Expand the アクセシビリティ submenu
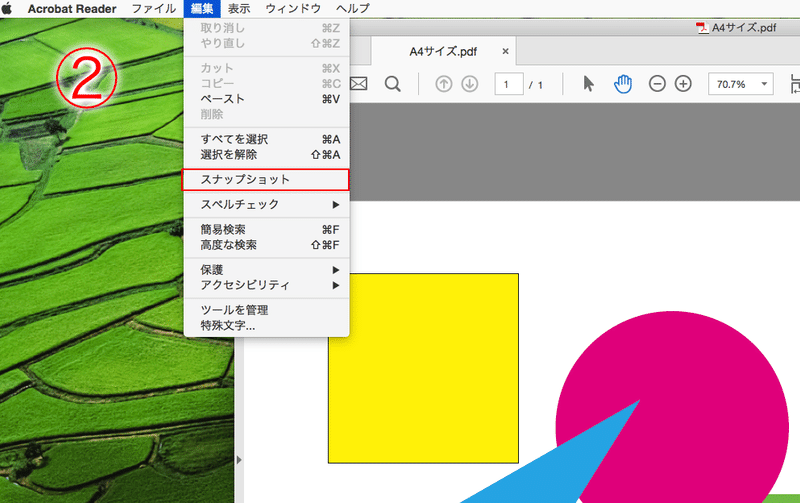800x503 pixels. pyautogui.click(x=266, y=285)
